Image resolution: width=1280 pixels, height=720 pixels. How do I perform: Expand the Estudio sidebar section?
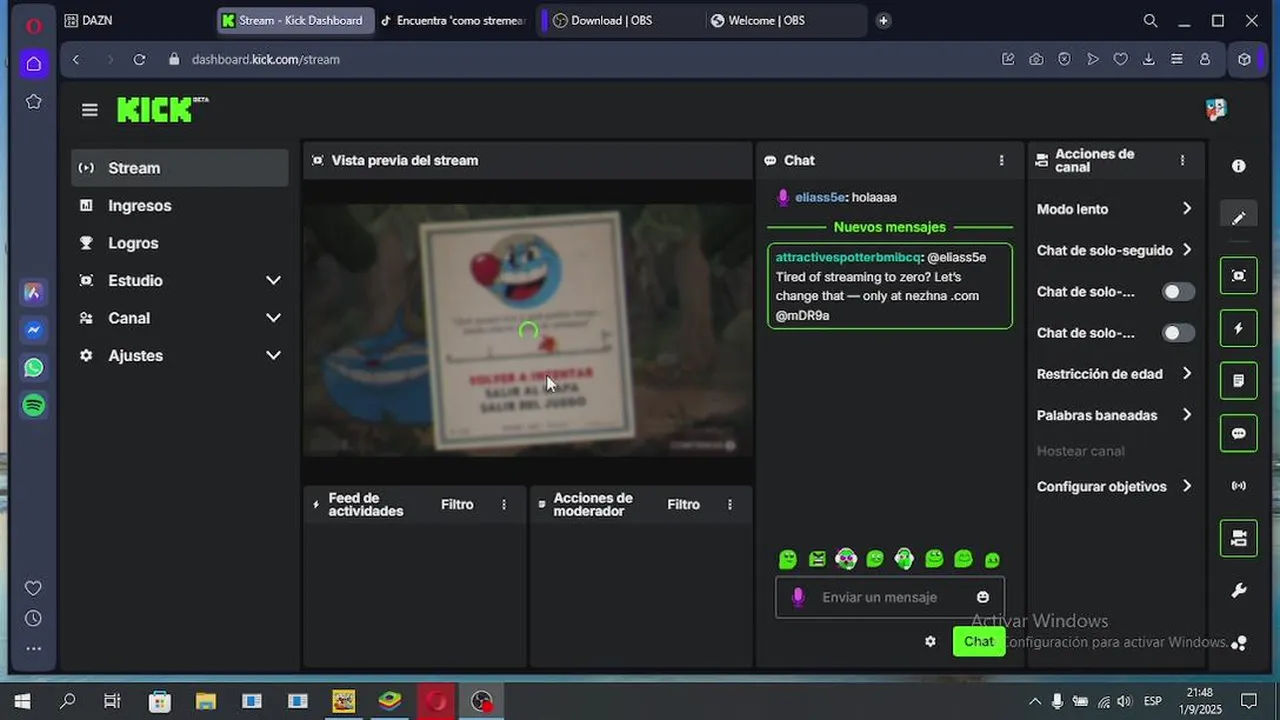coord(180,281)
